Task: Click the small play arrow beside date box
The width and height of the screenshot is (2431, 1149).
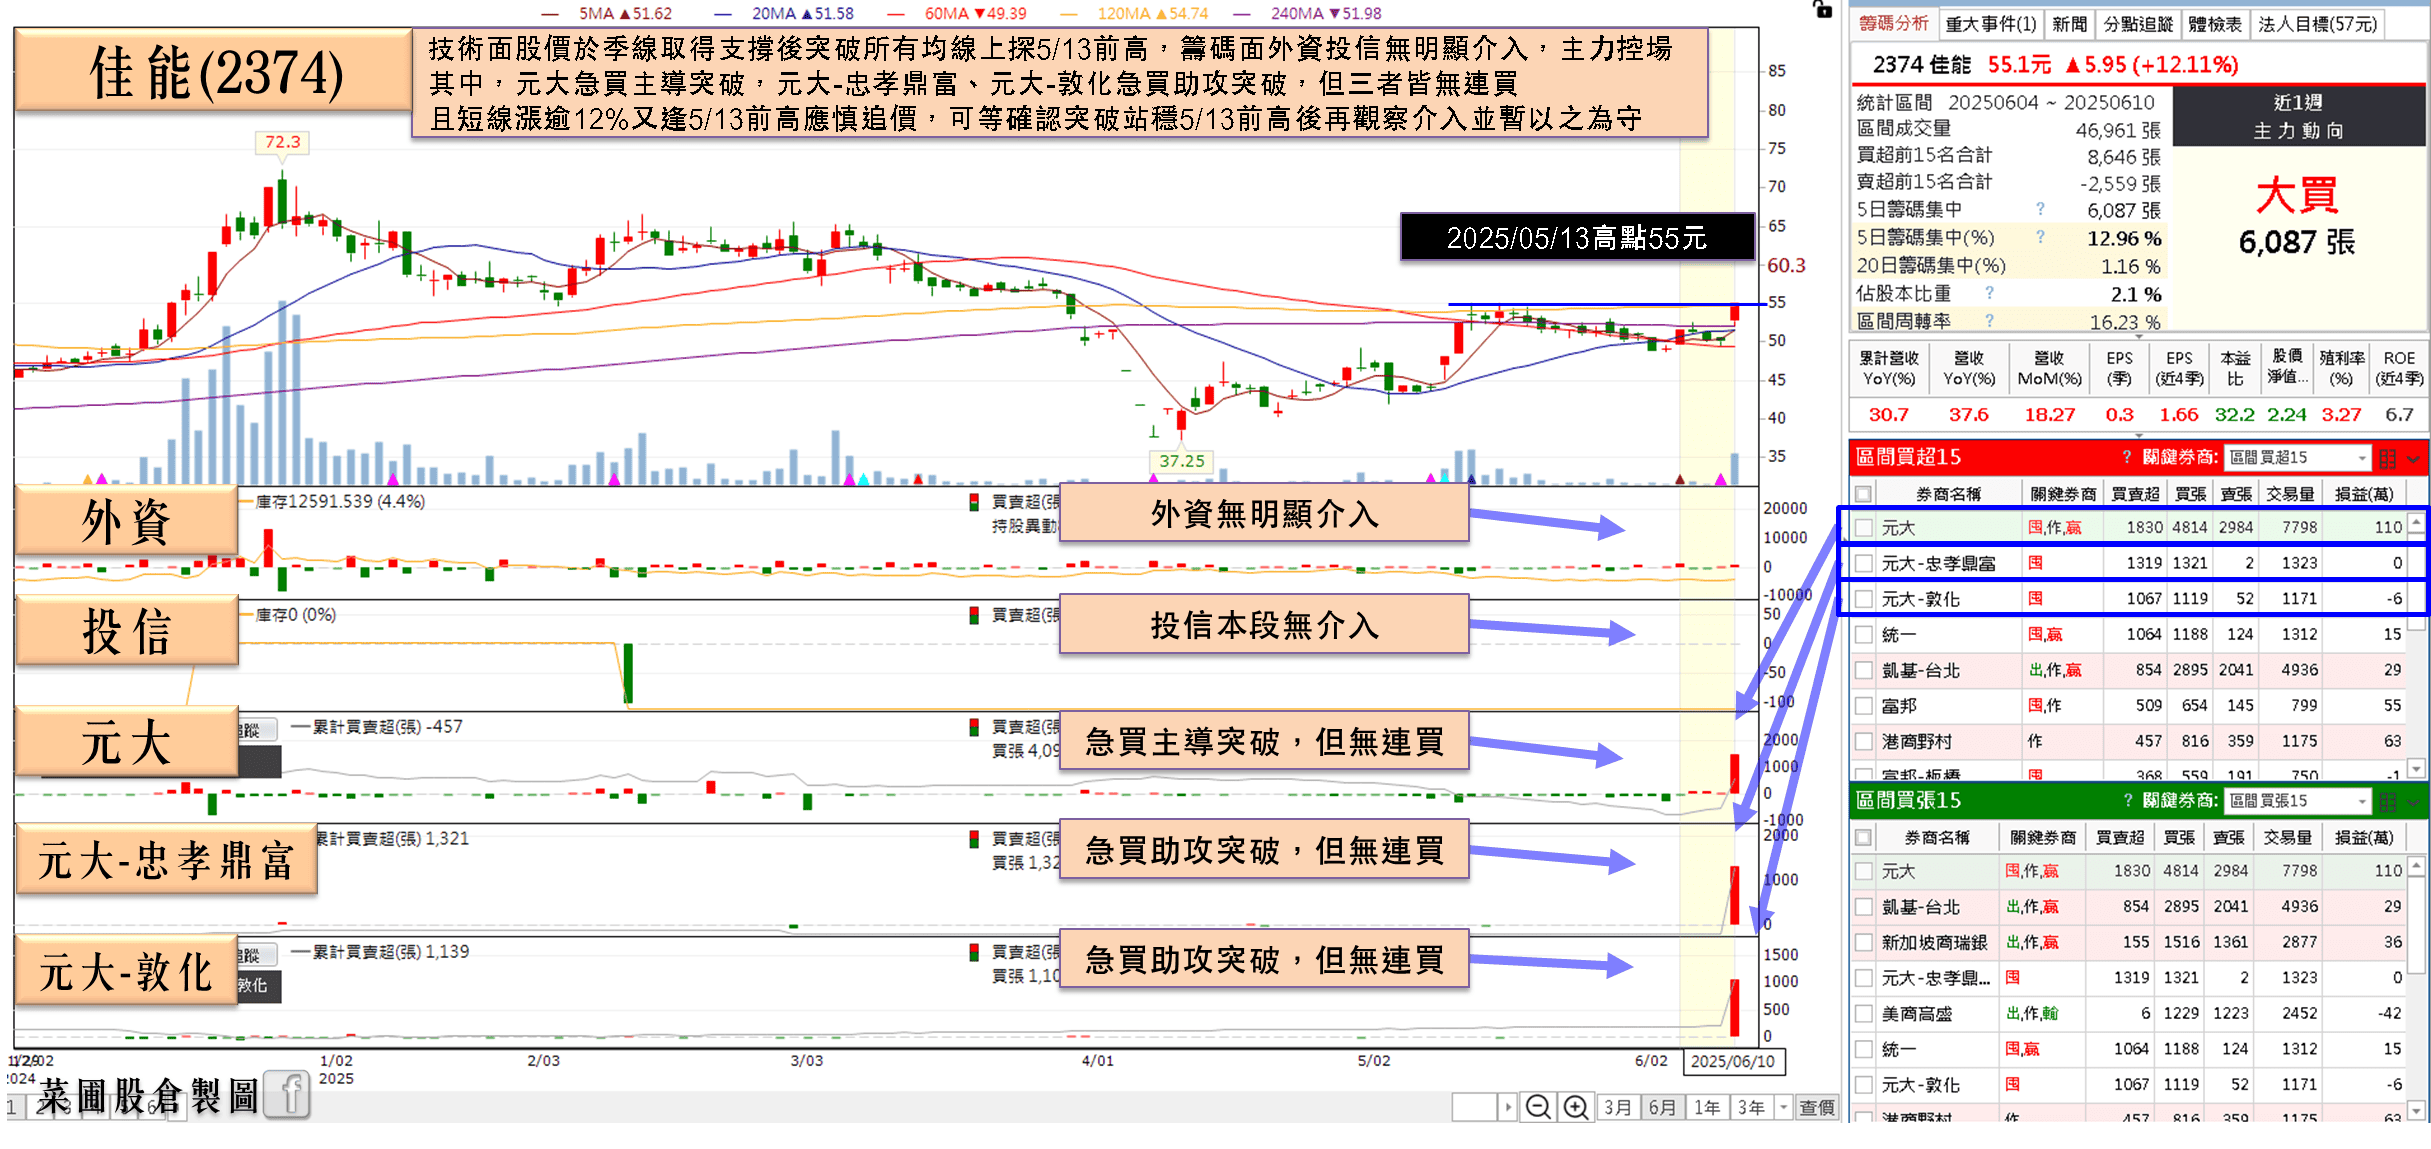Action: pyautogui.click(x=1508, y=1107)
